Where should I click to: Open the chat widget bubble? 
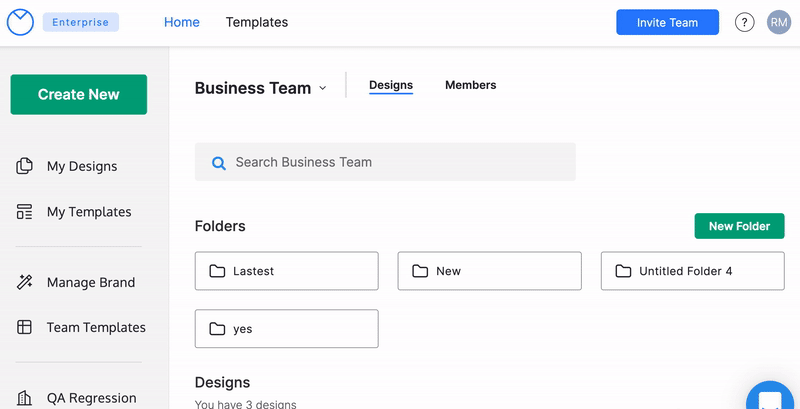pyautogui.click(x=771, y=398)
